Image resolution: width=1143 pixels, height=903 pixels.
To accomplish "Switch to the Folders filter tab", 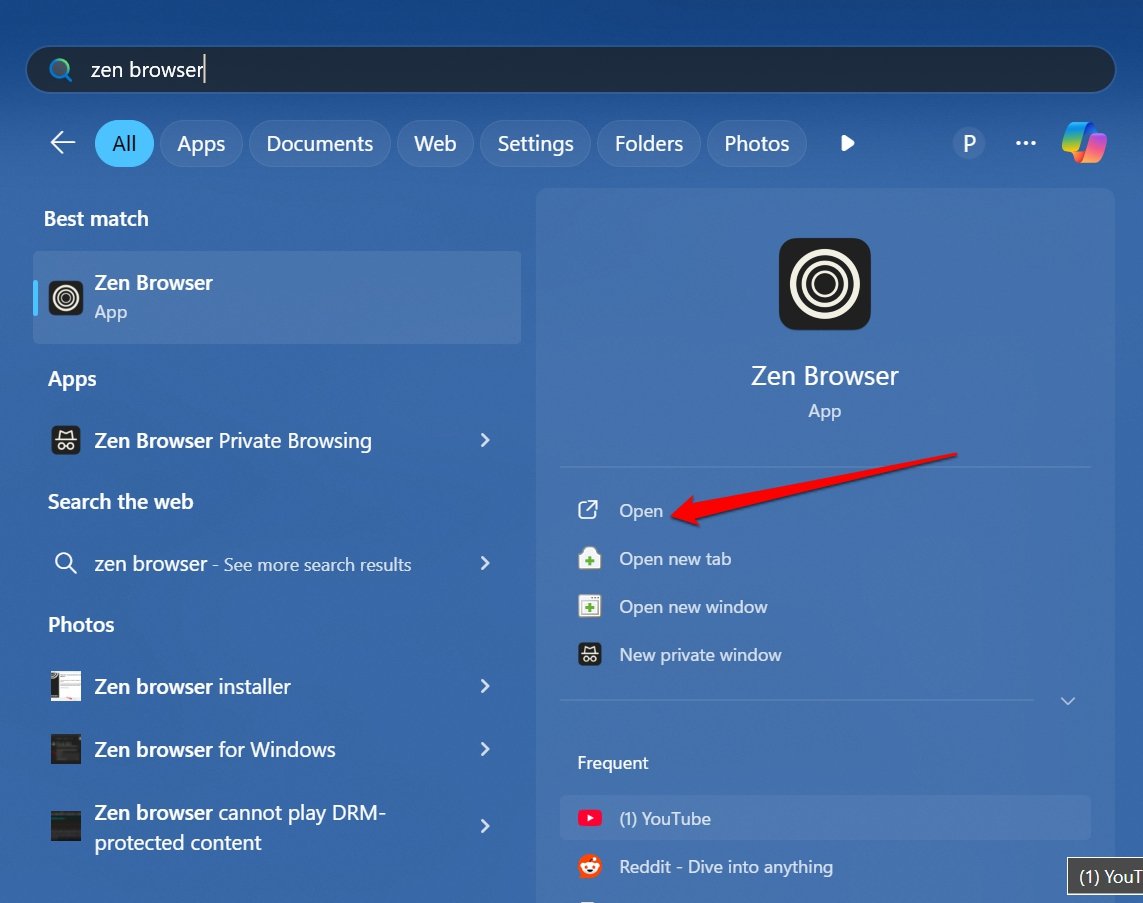I will tap(649, 144).
